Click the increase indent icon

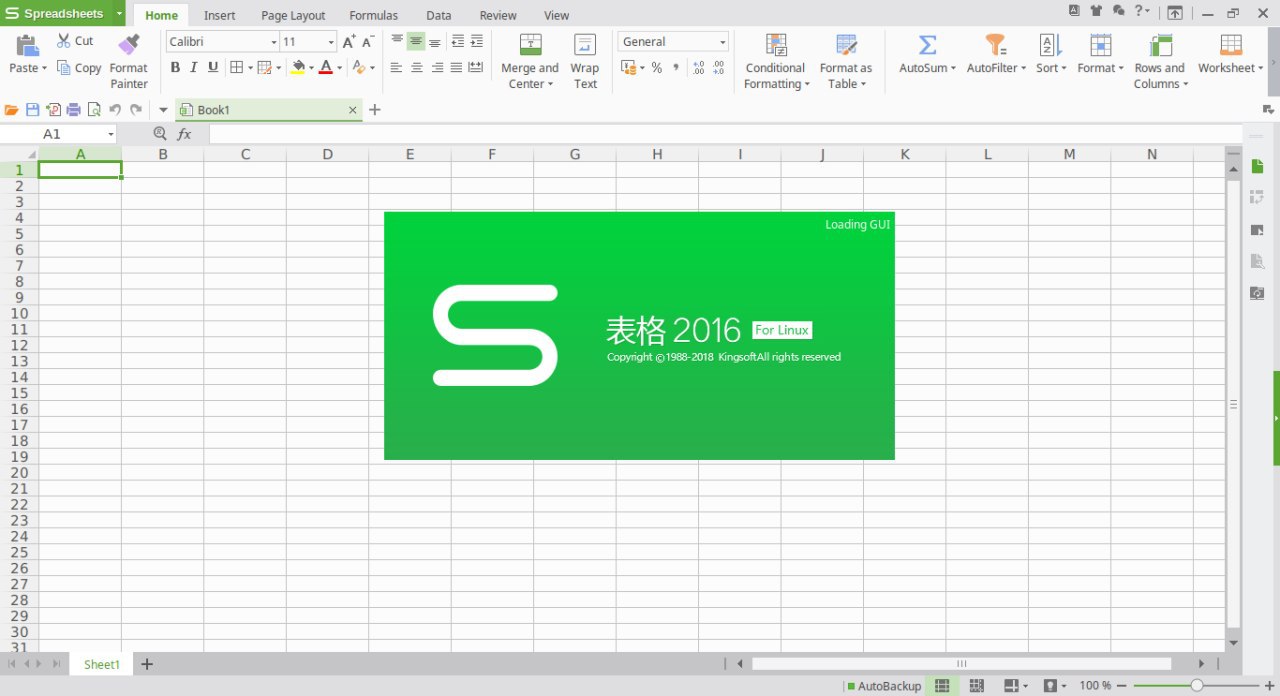(x=476, y=41)
